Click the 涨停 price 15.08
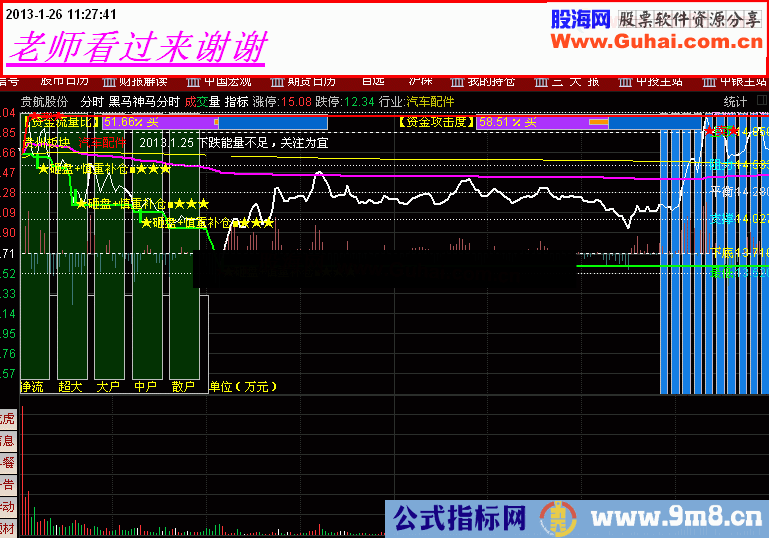 coord(296,102)
